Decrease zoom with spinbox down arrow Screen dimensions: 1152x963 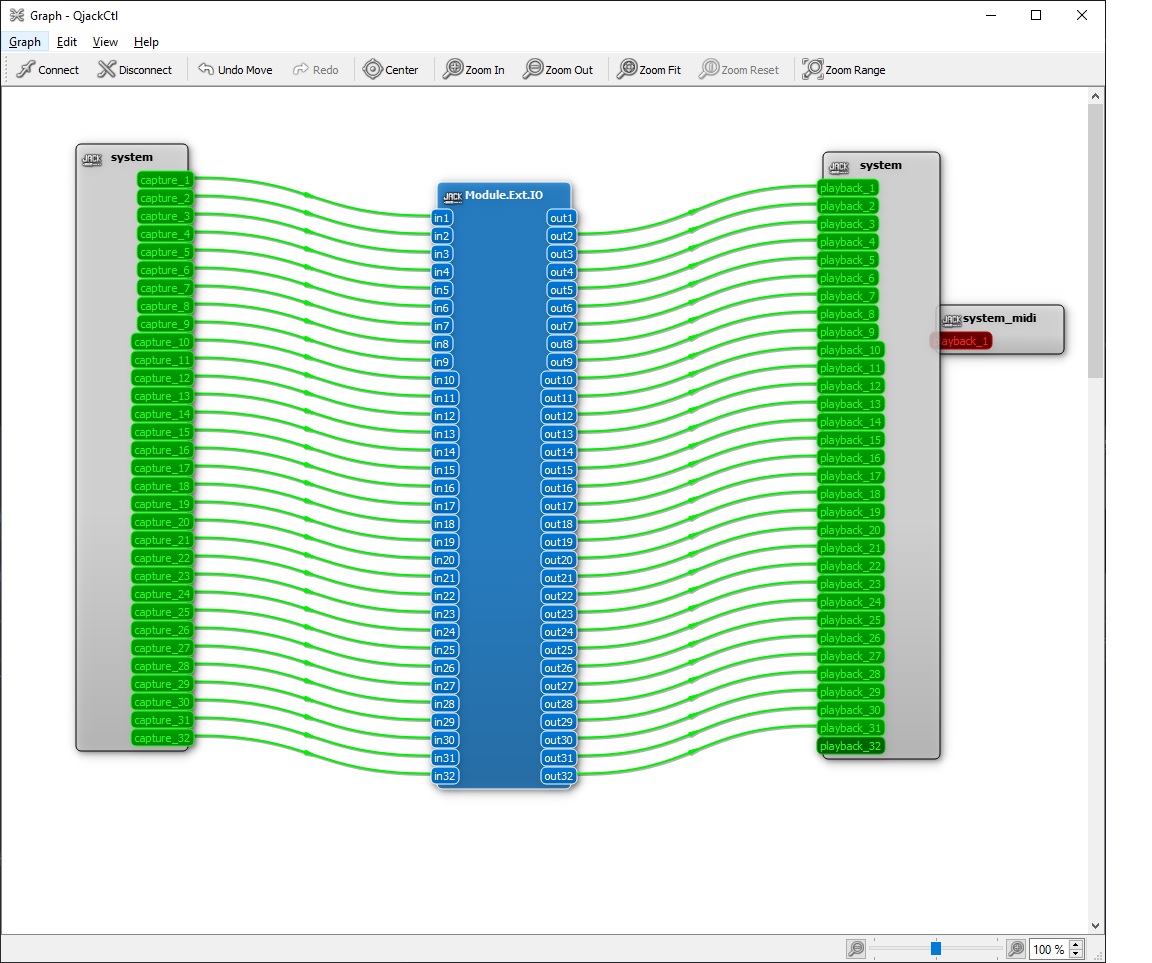(x=1076, y=953)
